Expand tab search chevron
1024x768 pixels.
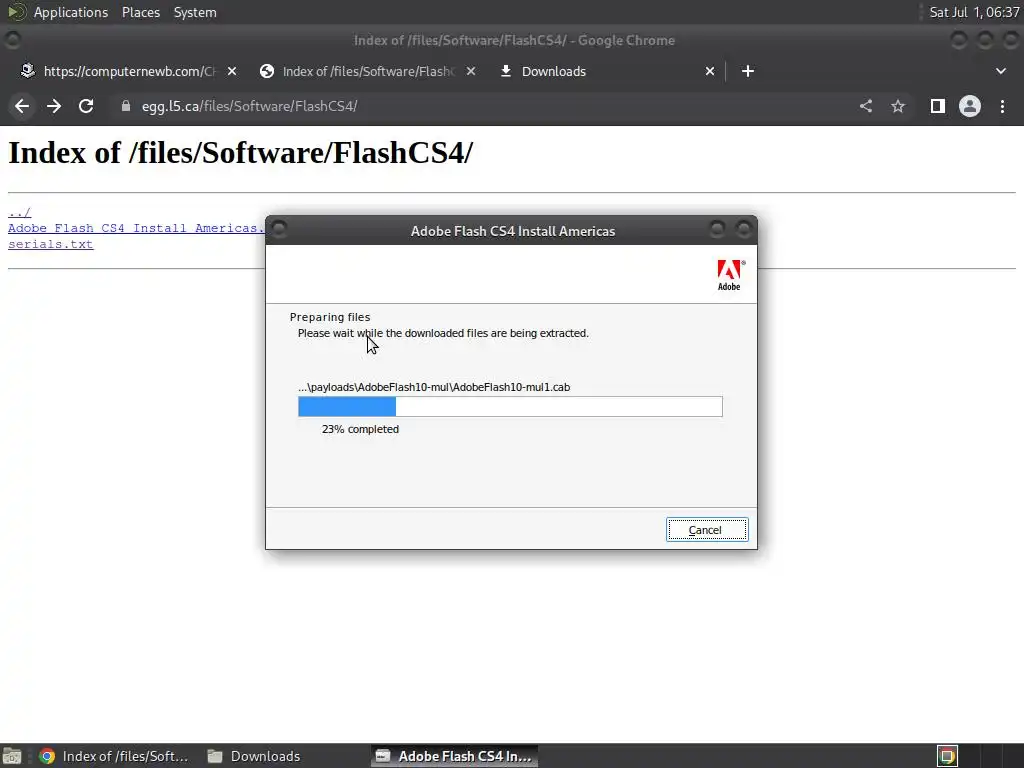click(1000, 71)
